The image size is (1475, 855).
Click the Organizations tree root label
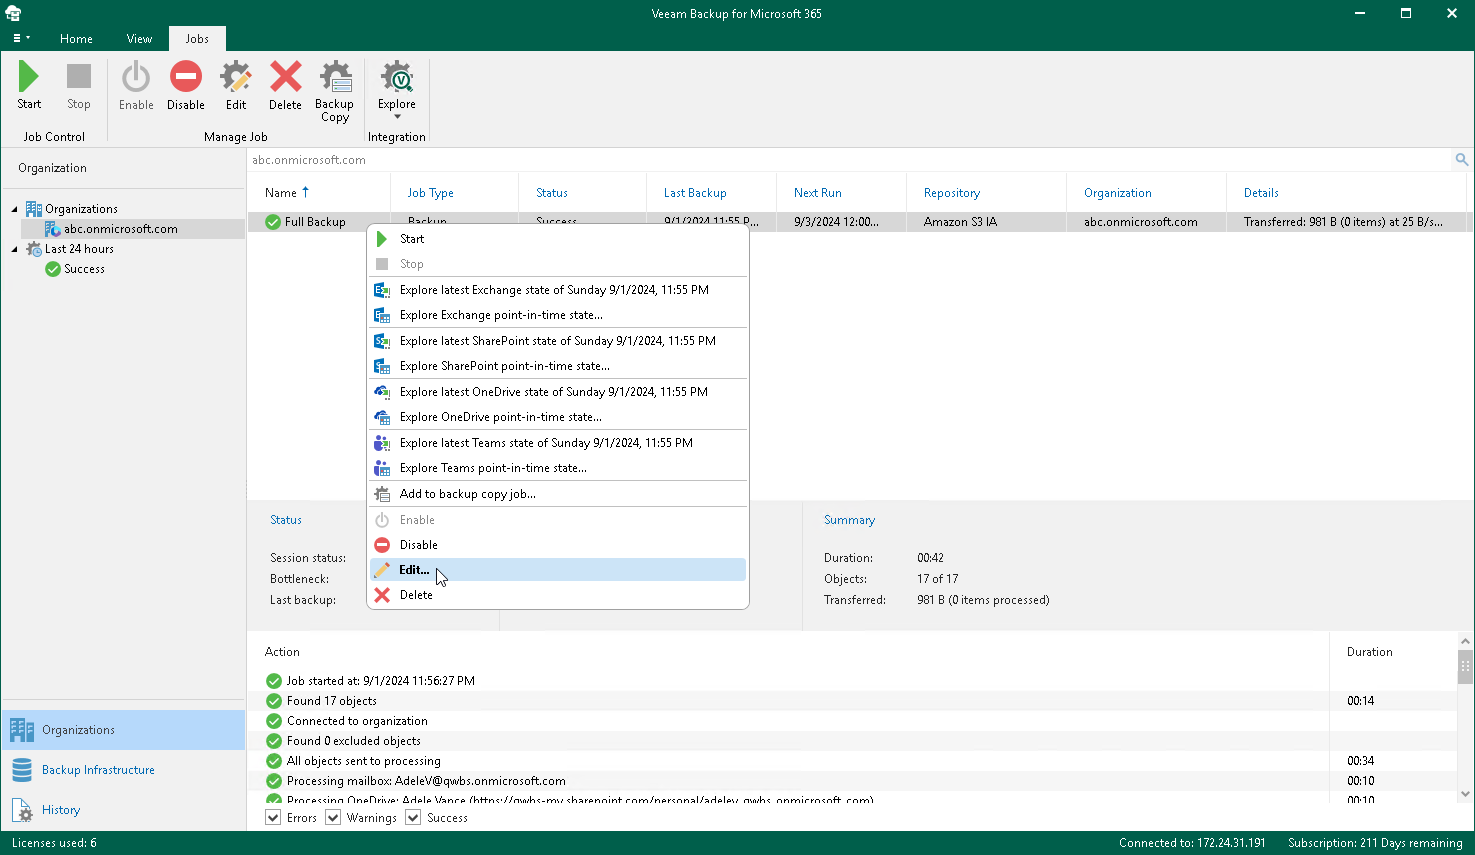click(x=81, y=209)
